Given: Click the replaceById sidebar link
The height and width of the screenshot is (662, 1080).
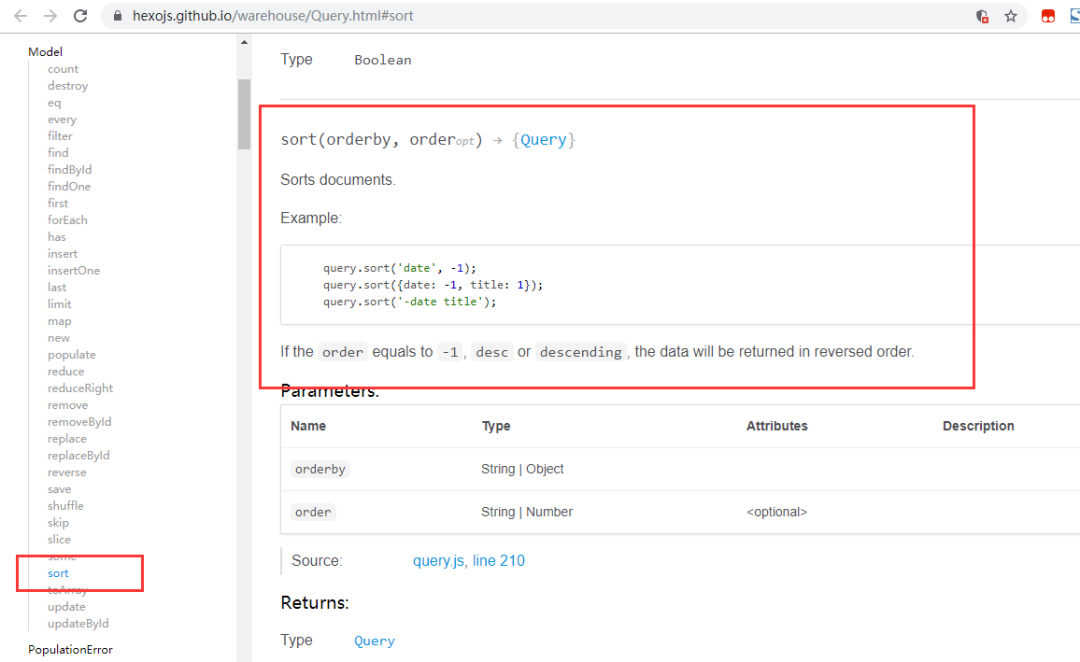Looking at the screenshot, I should [79, 455].
